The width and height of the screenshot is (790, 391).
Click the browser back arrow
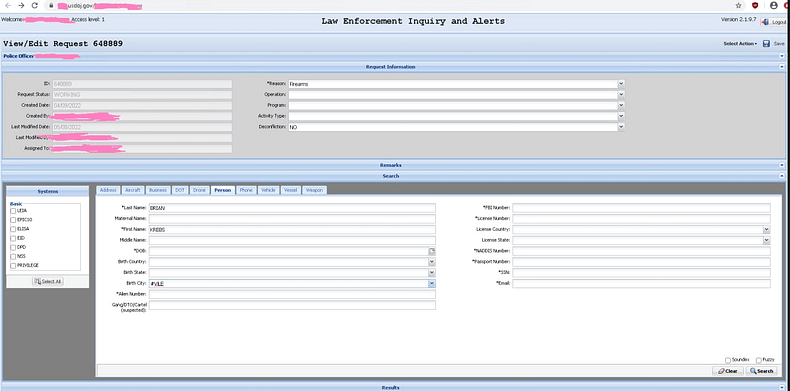8,6
